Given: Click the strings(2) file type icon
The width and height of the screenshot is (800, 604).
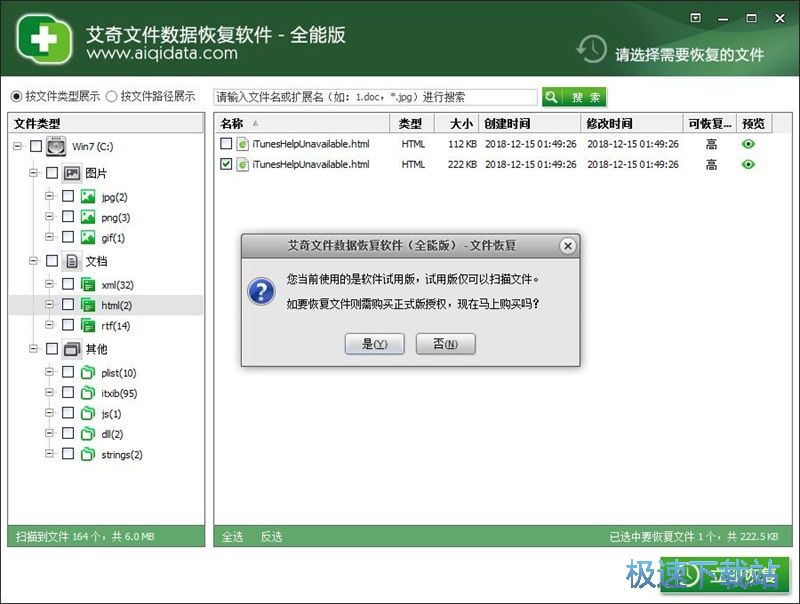Looking at the screenshot, I should (x=88, y=454).
